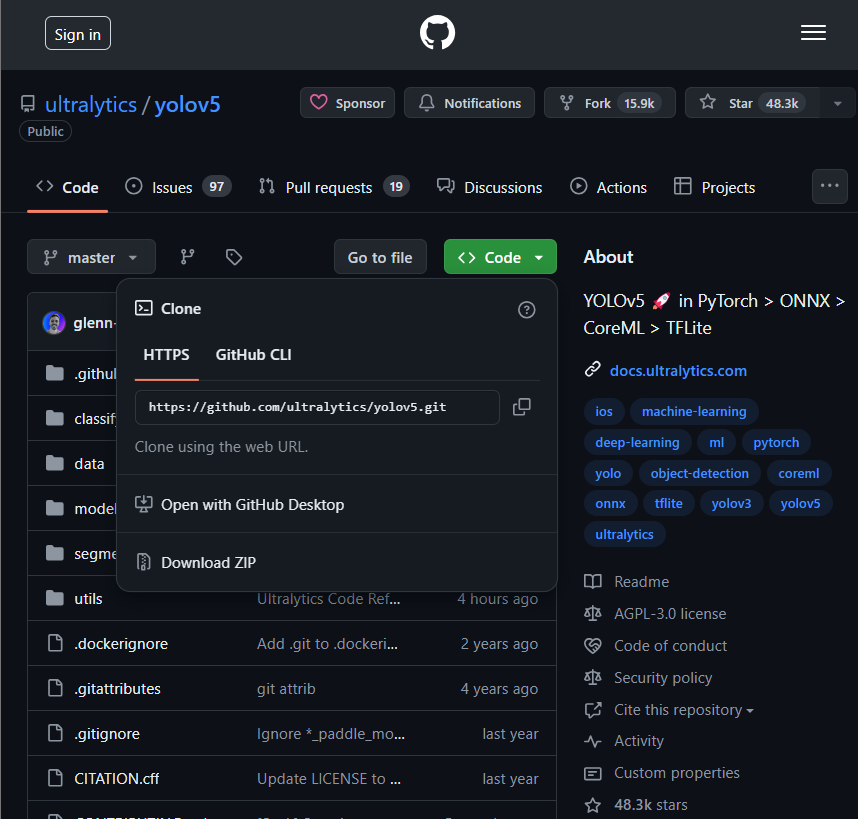Viewport: 858px width, 819px height.
Task: Open the yolov5 repository name link
Action: point(187,104)
